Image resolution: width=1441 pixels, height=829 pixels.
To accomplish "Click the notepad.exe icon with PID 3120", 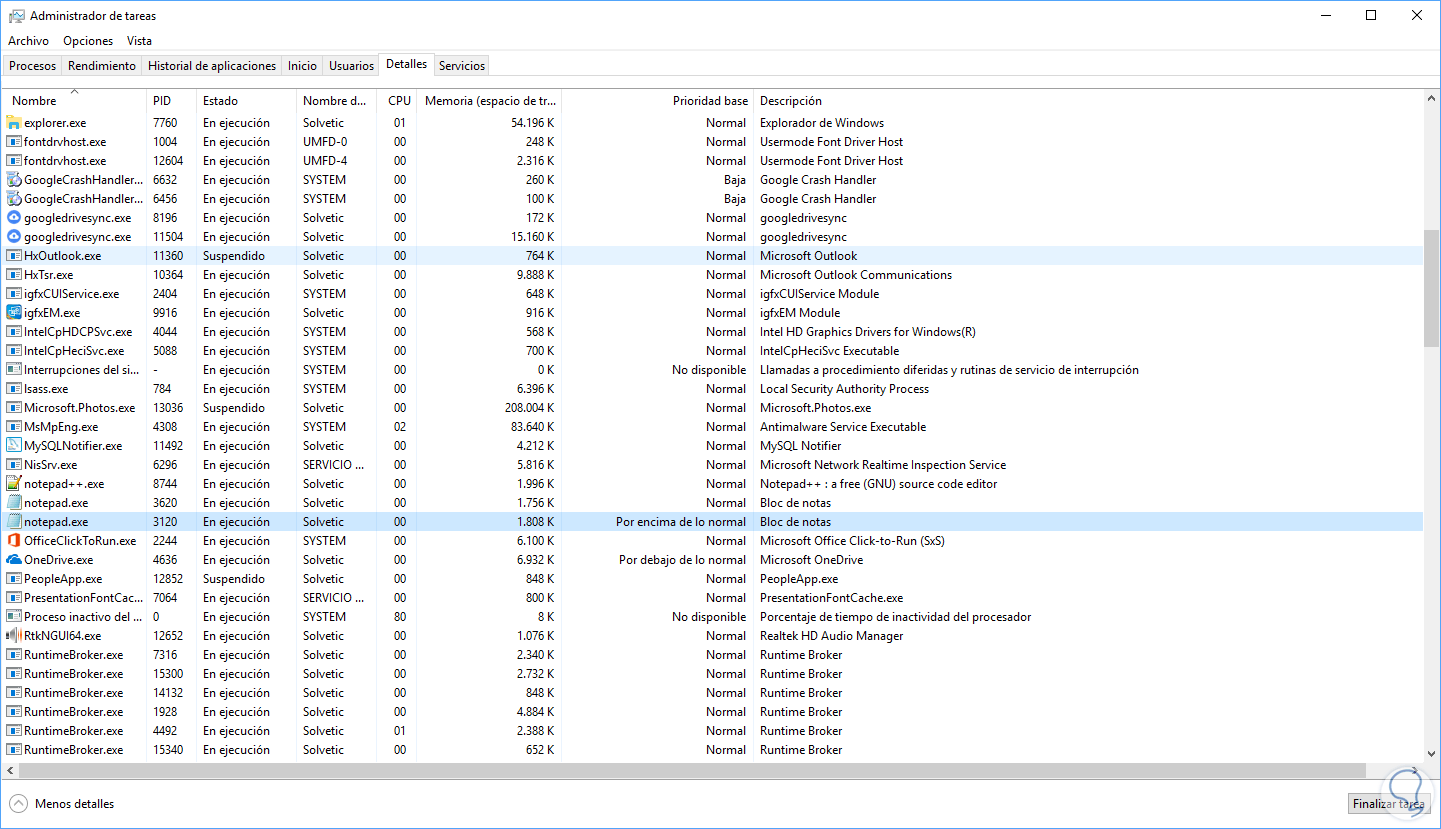I will (14, 522).
